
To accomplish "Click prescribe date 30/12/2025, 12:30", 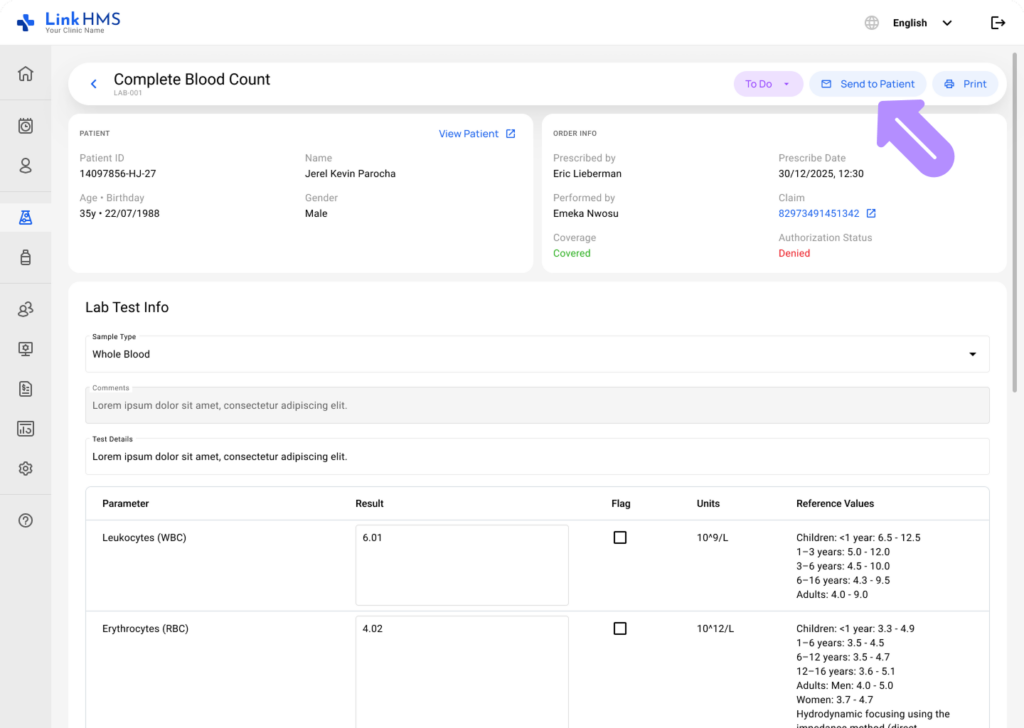I will click(x=821, y=174).
